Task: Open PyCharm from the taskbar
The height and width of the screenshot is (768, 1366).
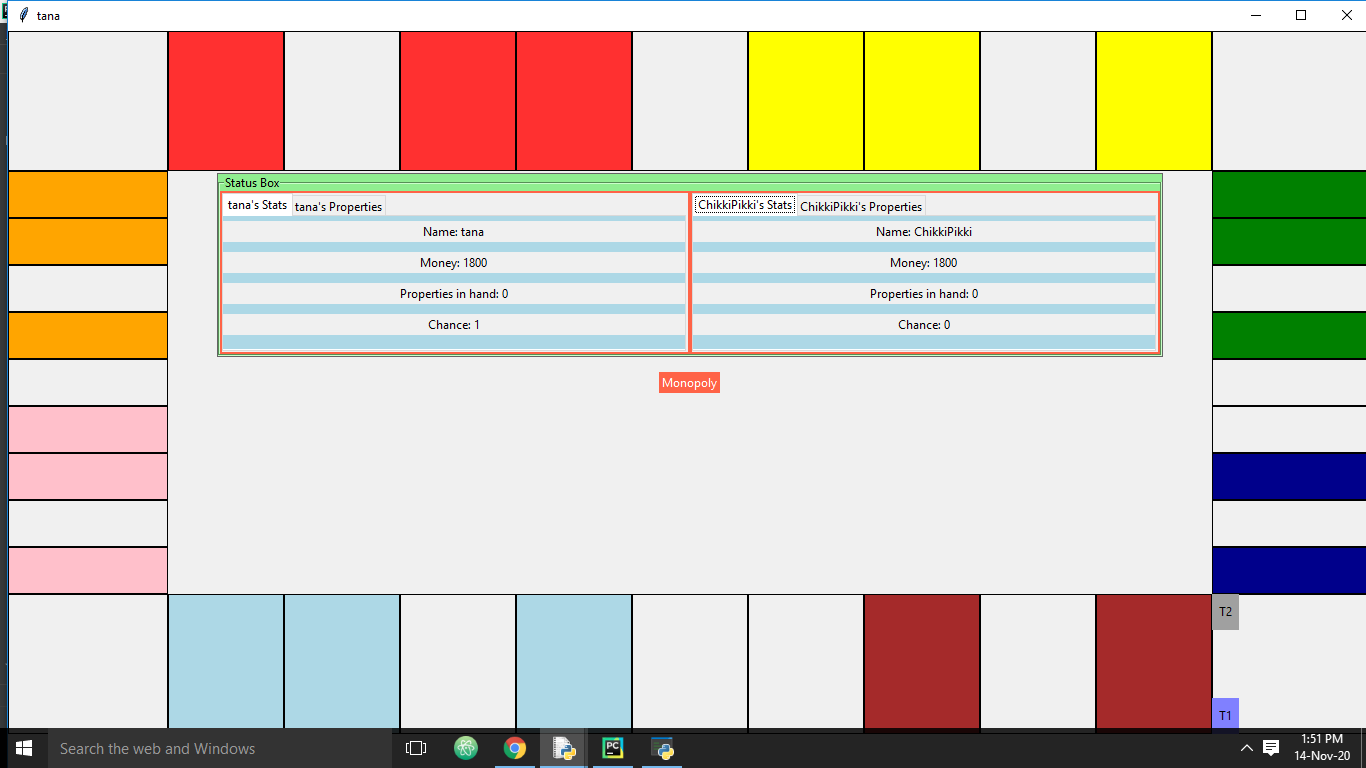Action: [612, 747]
